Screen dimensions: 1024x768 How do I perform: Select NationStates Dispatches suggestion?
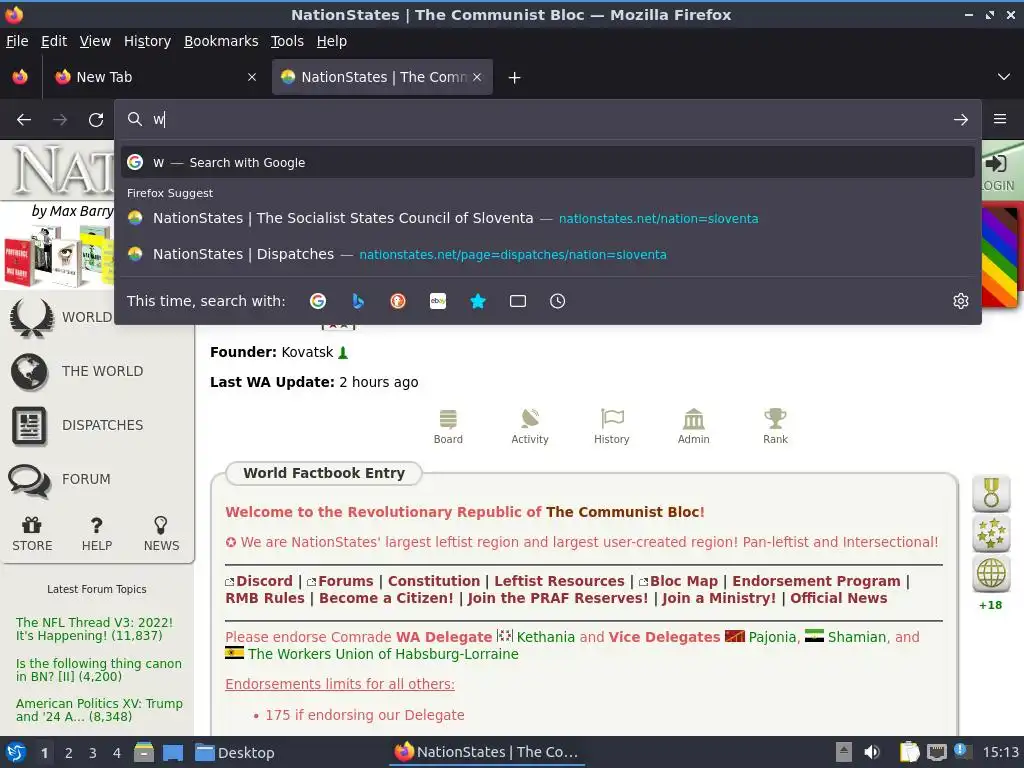(547, 254)
